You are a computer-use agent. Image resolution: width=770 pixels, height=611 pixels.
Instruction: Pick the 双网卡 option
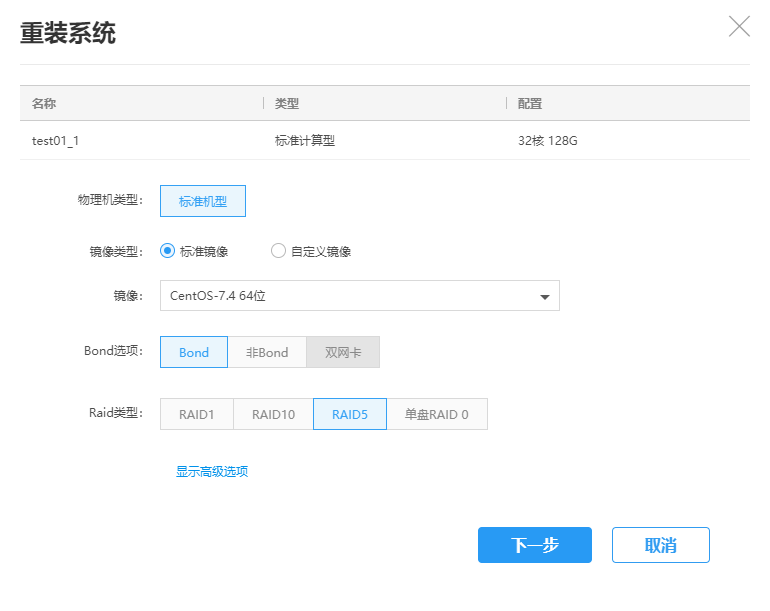click(x=343, y=352)
